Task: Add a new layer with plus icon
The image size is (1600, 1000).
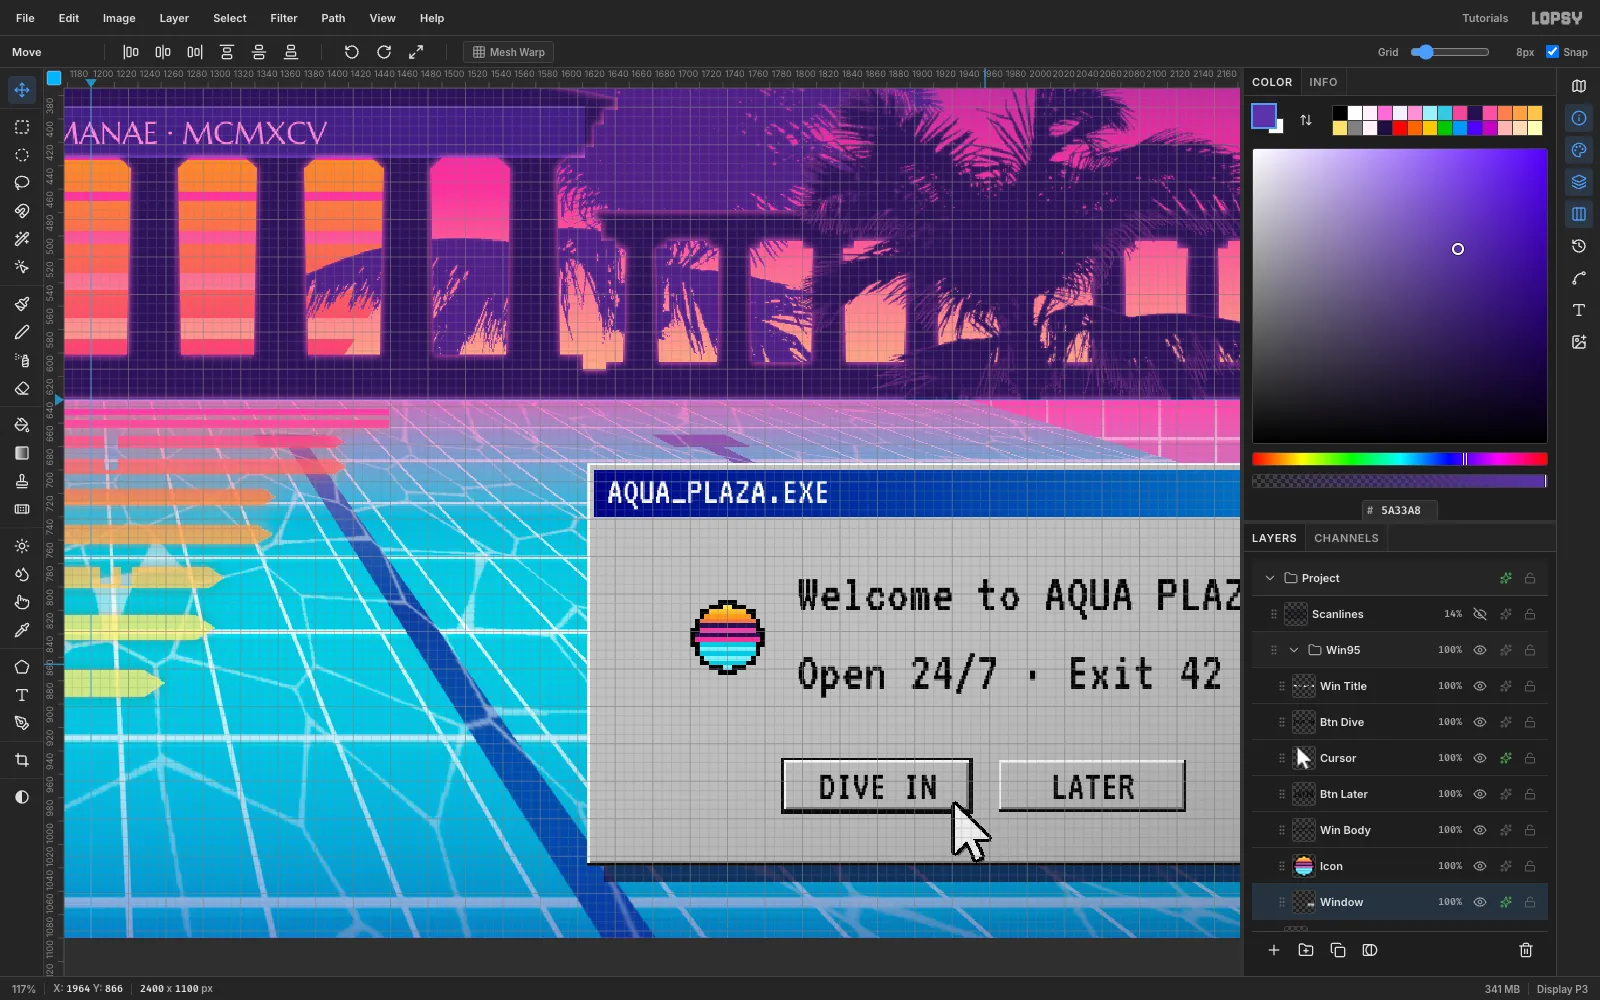Action: (1274, 950)
